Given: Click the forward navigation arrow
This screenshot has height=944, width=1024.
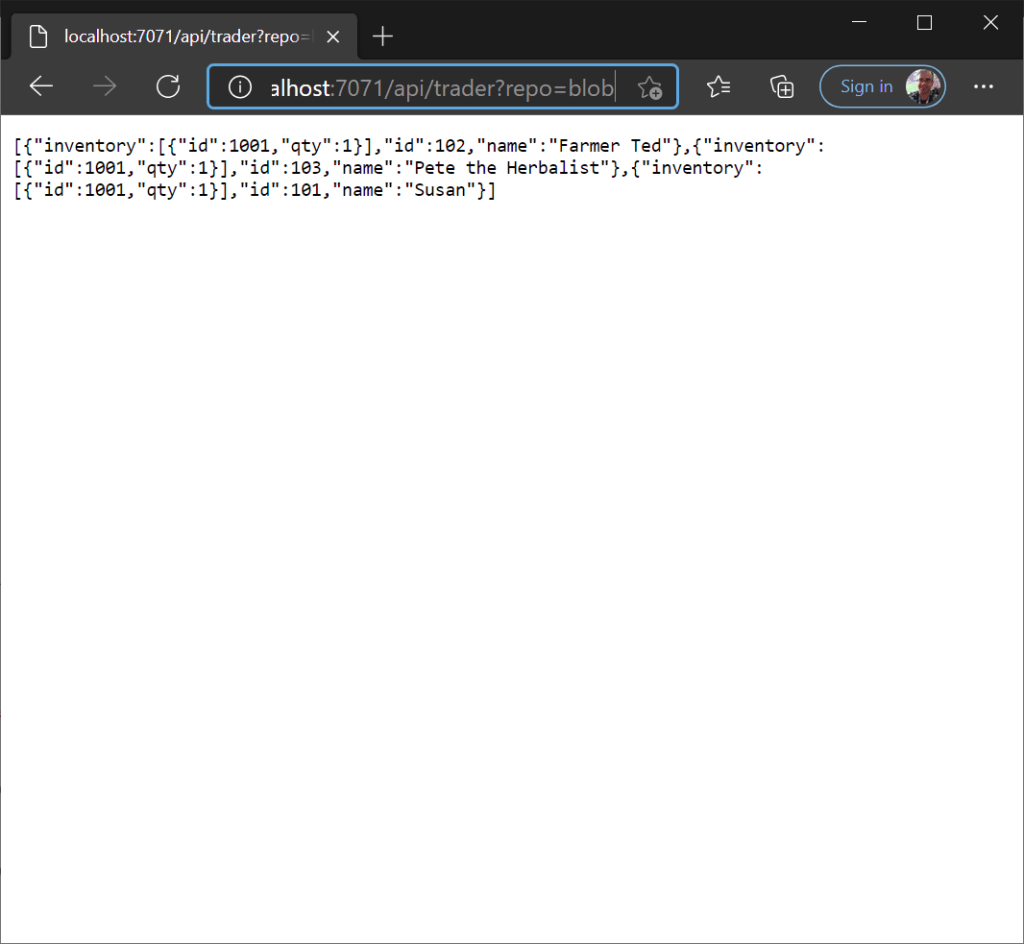Looking at the screenshot, I should click(x=104, y=87).
